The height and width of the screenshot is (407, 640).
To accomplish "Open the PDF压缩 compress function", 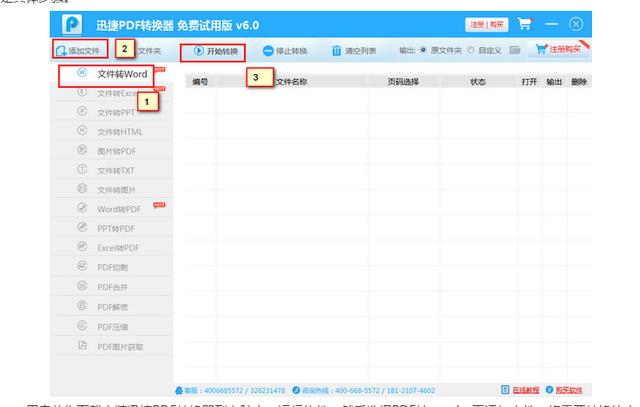I will [111, 327].
